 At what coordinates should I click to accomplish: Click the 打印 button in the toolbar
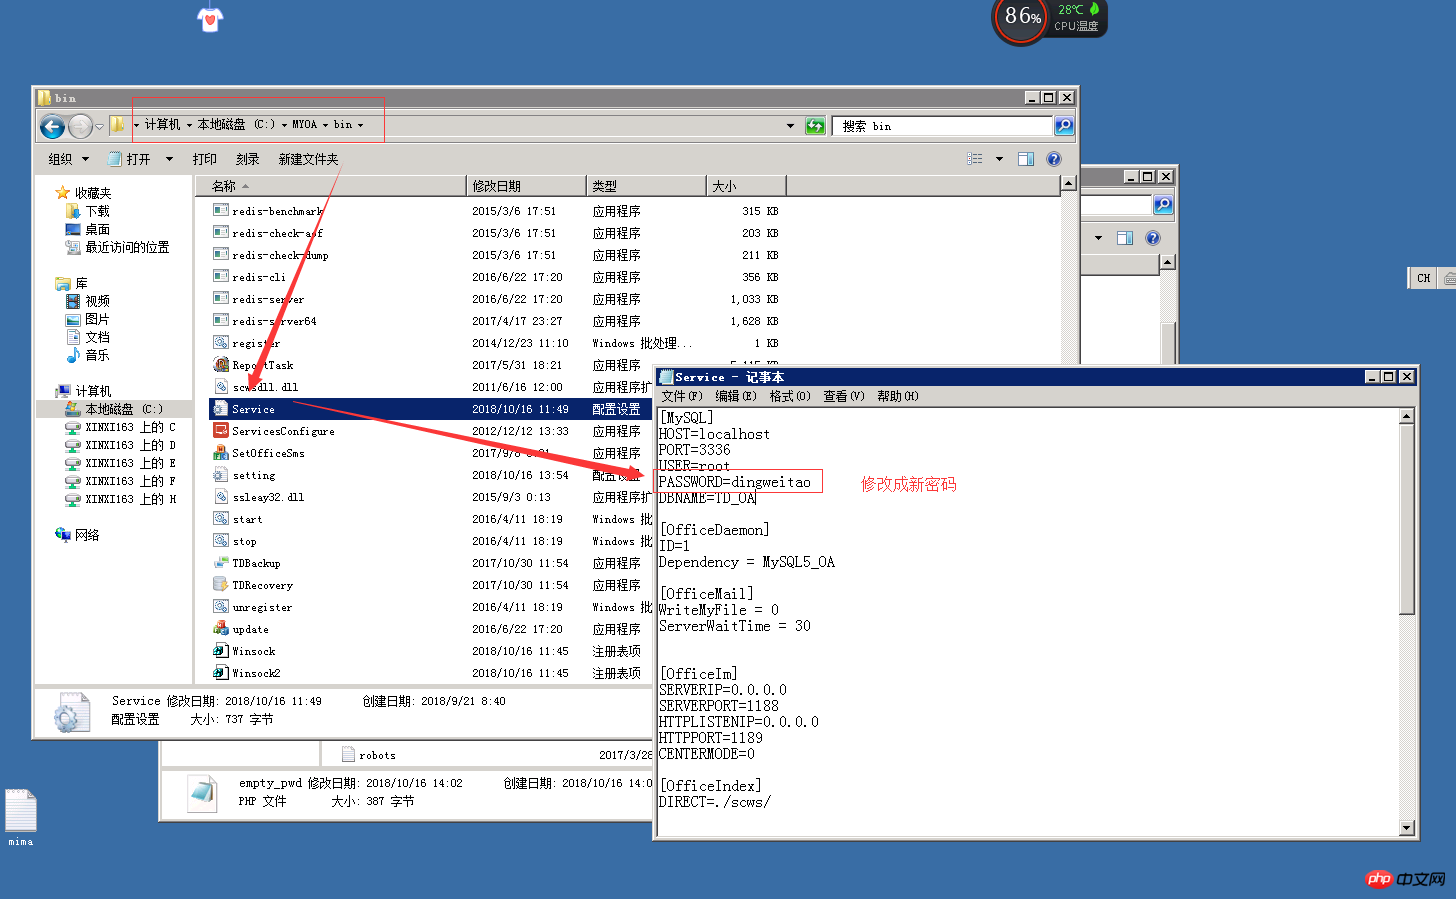(x=204, y=158)
